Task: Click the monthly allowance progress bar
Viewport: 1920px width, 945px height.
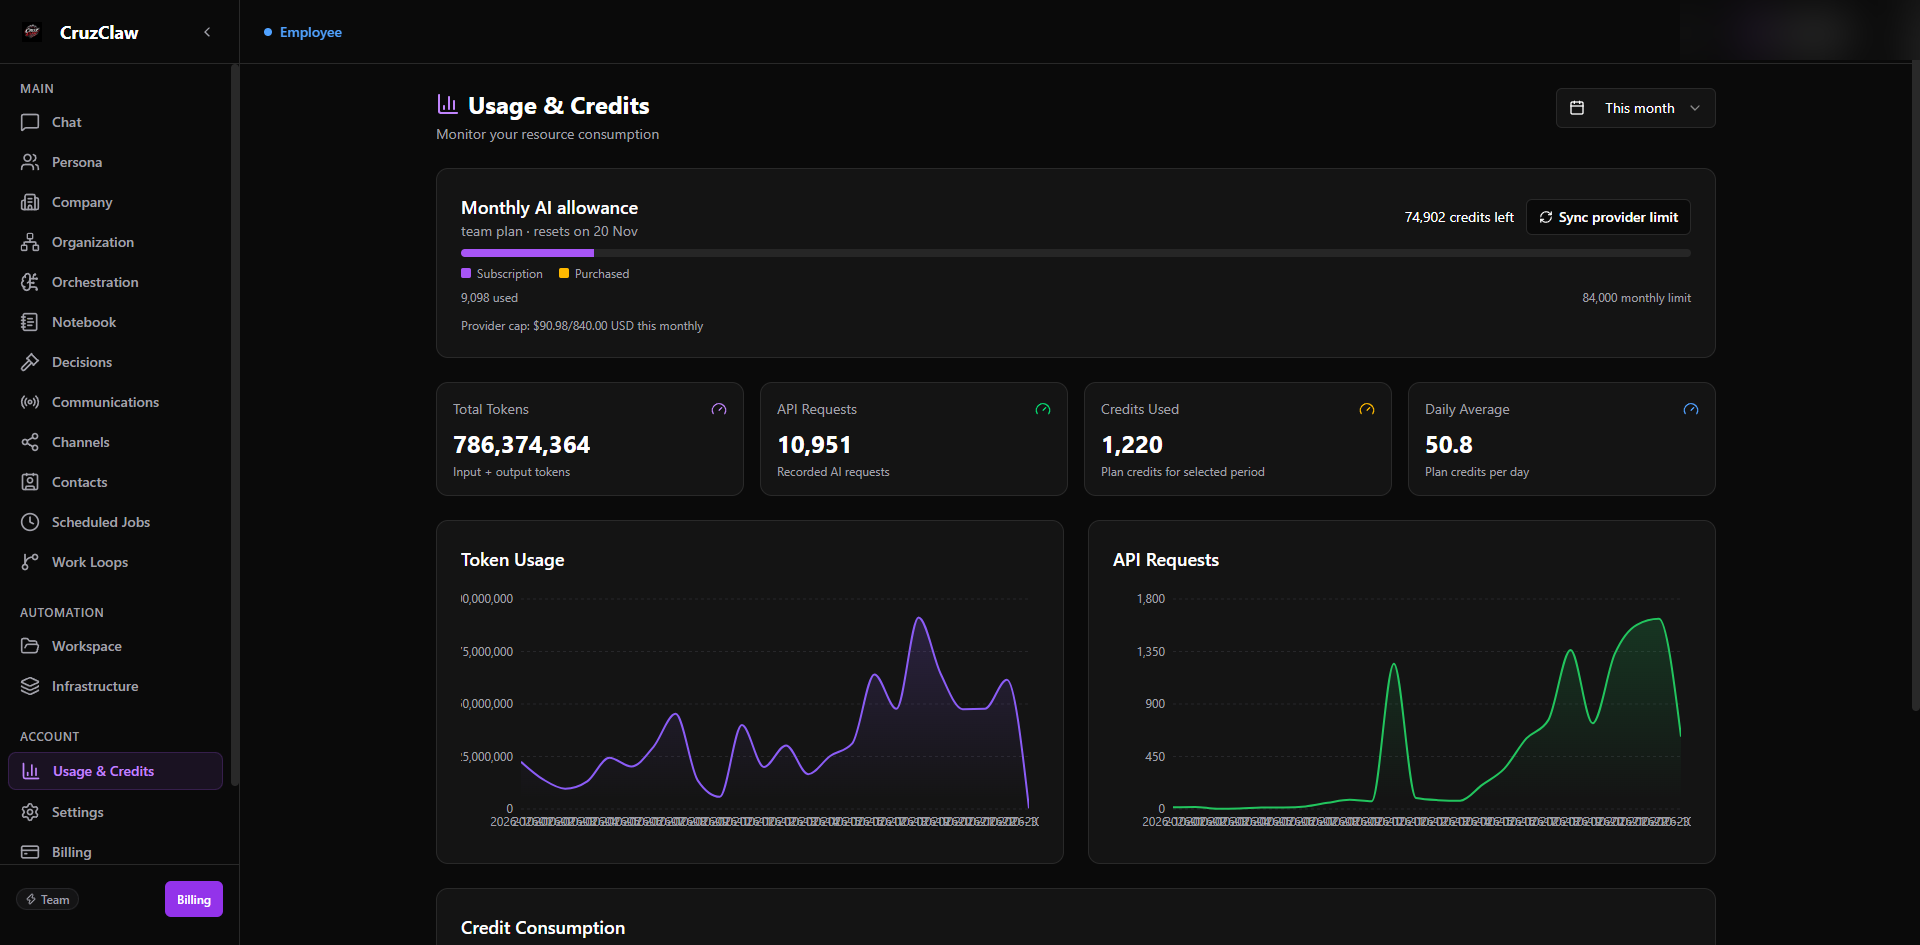Action: pyautogui.click(x=1076, y=253)
